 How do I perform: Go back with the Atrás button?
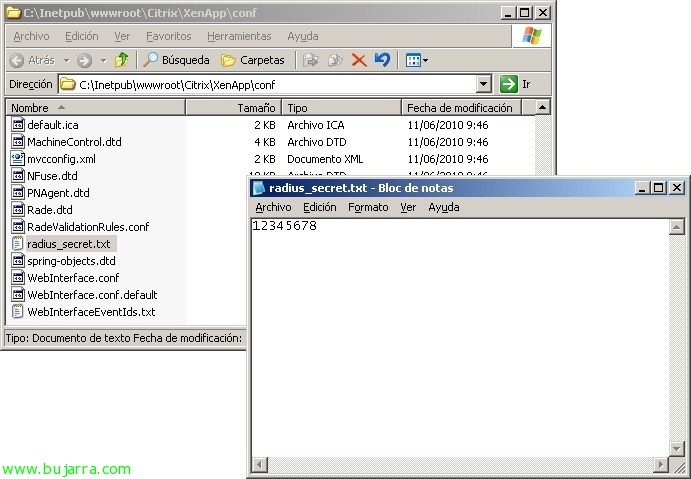[x=32, y=60]
